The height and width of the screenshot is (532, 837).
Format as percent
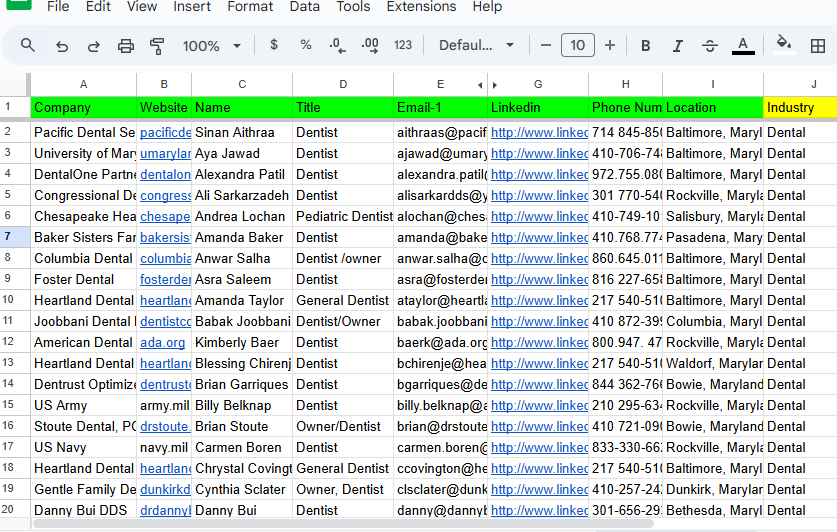pos(306,45)
